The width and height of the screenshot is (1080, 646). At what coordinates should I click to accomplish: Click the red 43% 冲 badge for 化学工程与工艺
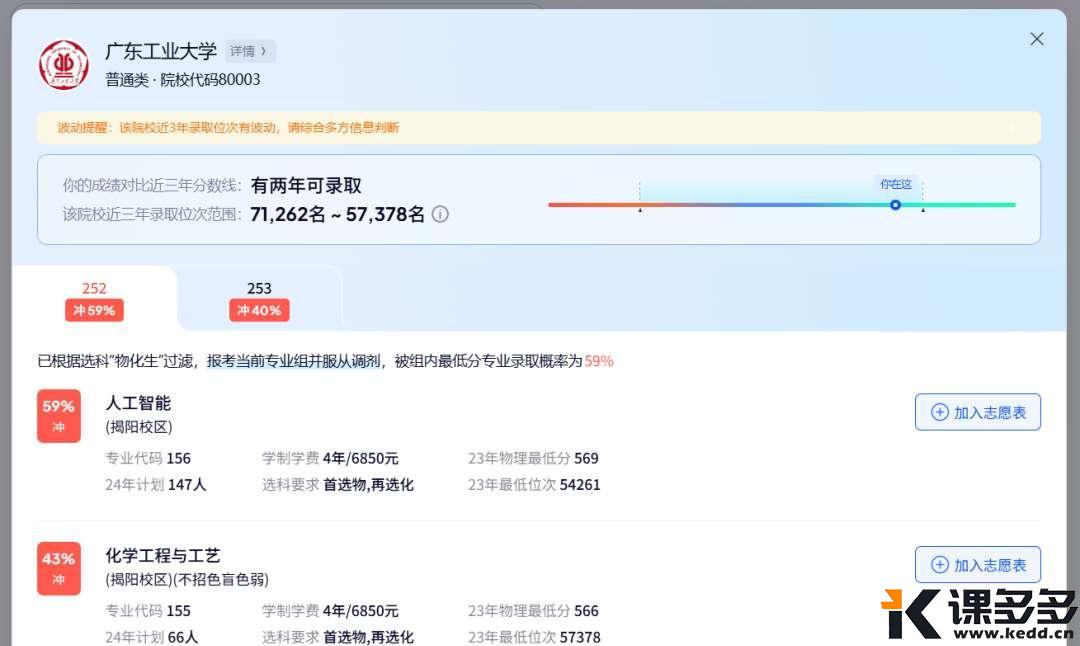(58, 567)
